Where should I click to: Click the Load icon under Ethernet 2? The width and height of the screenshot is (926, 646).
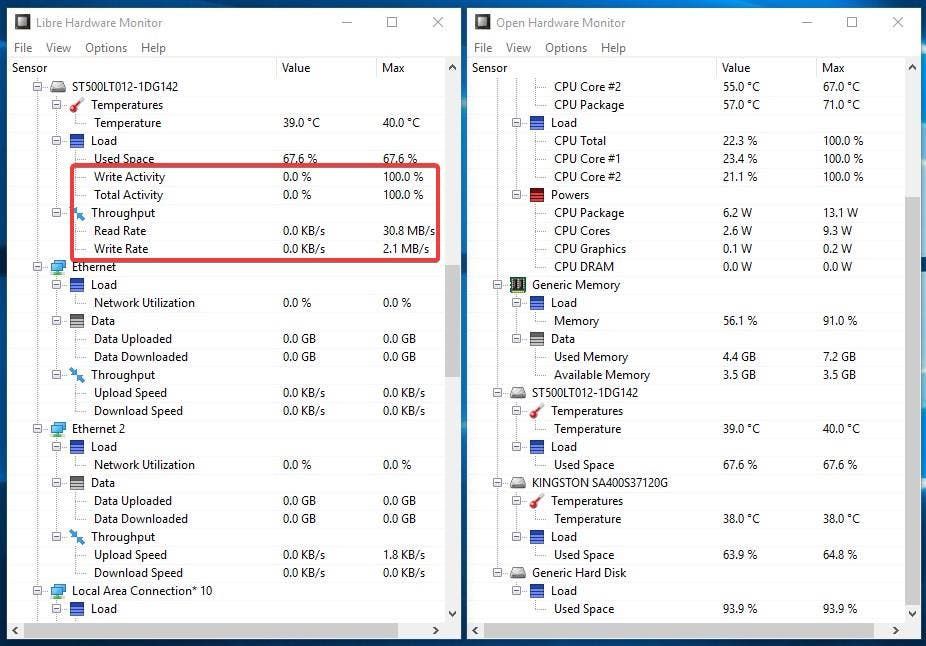pyautogui.click(x=77, y=447)
